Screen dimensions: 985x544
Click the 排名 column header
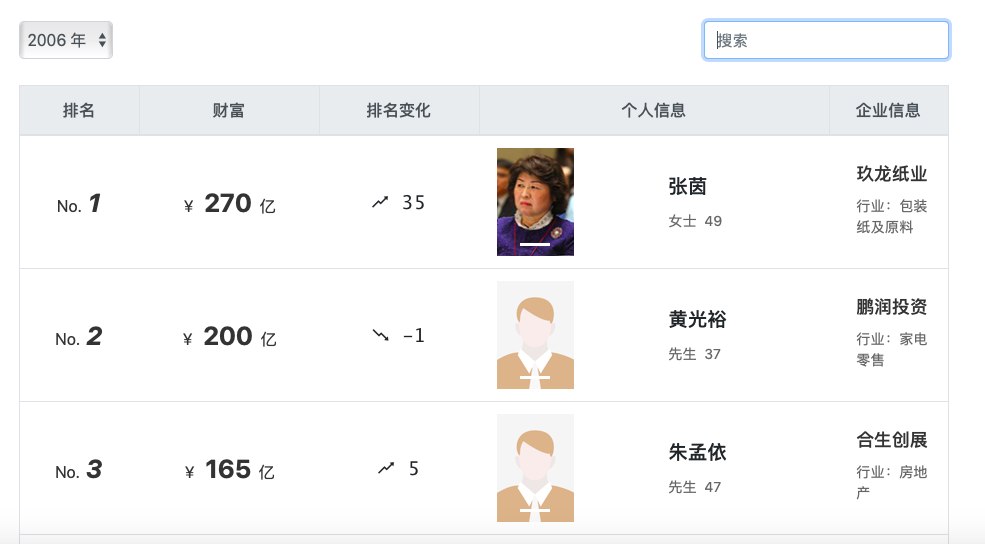(79, 111)
